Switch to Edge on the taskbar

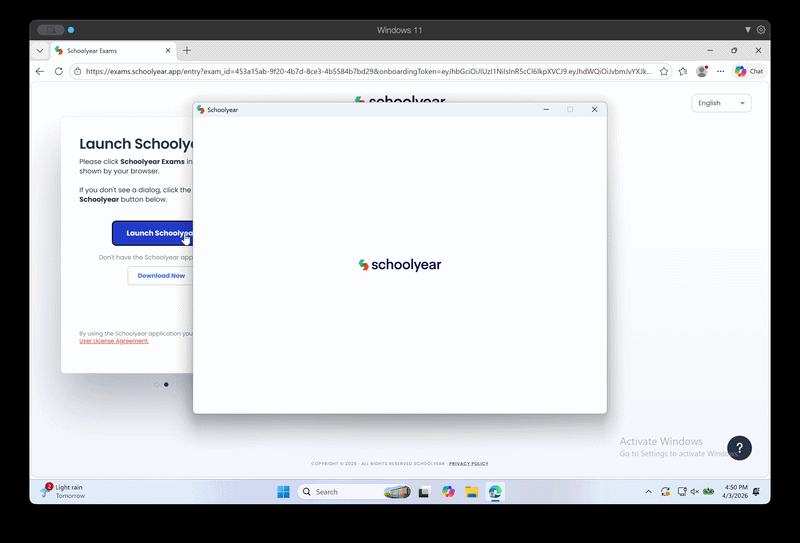click(495, 491)
